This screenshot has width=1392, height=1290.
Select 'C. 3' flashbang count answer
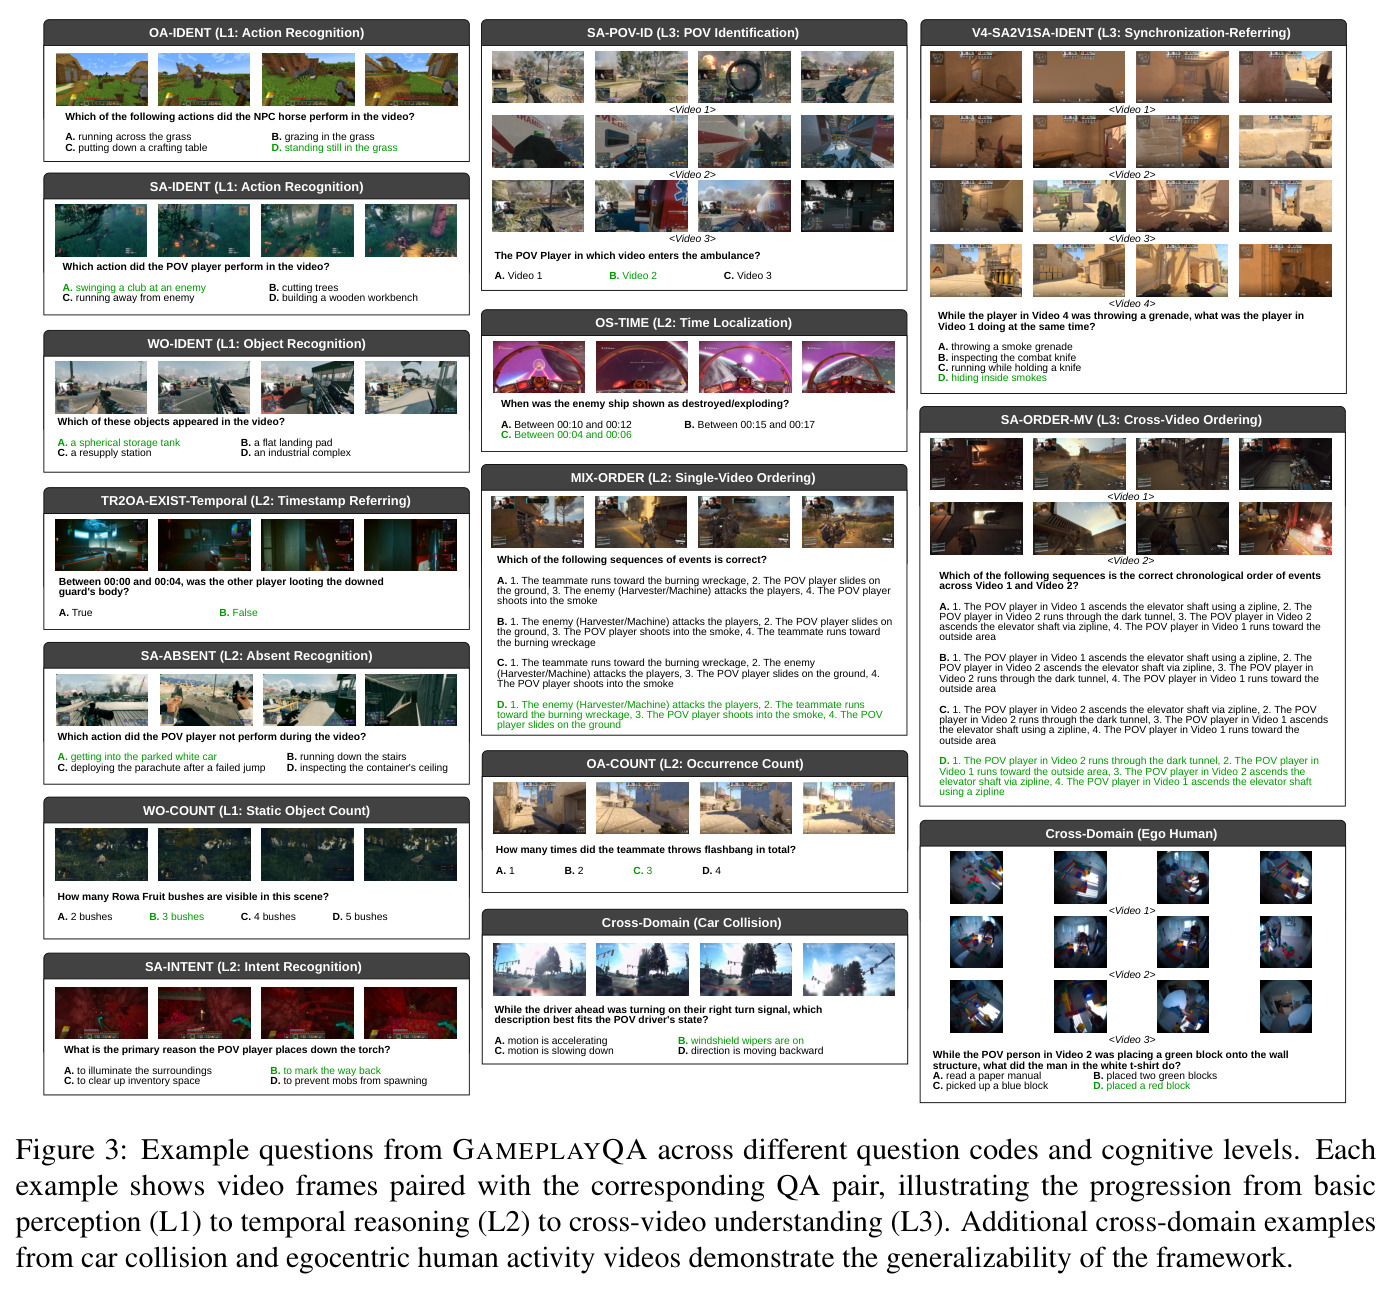(x=642, y=871)
